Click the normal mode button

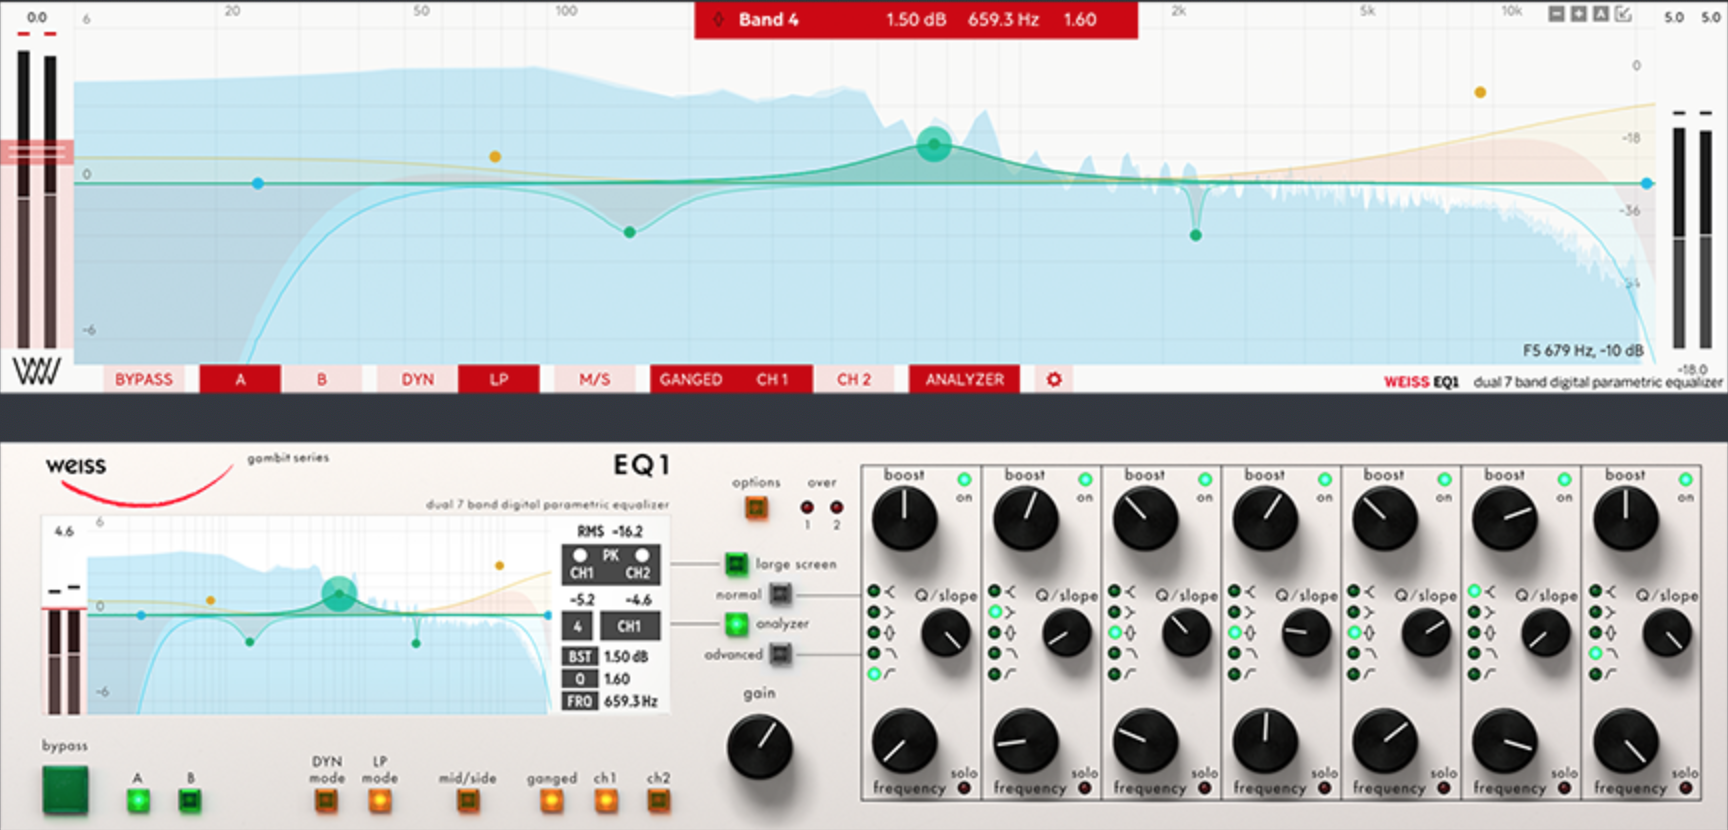780,594
